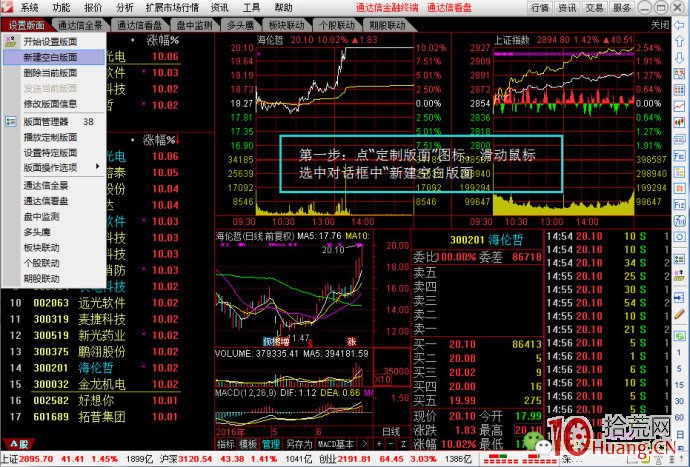This screenshot has width=690, height=467.
Task: Click the 指标 tab below MACD chart
Action: (226, 444)
